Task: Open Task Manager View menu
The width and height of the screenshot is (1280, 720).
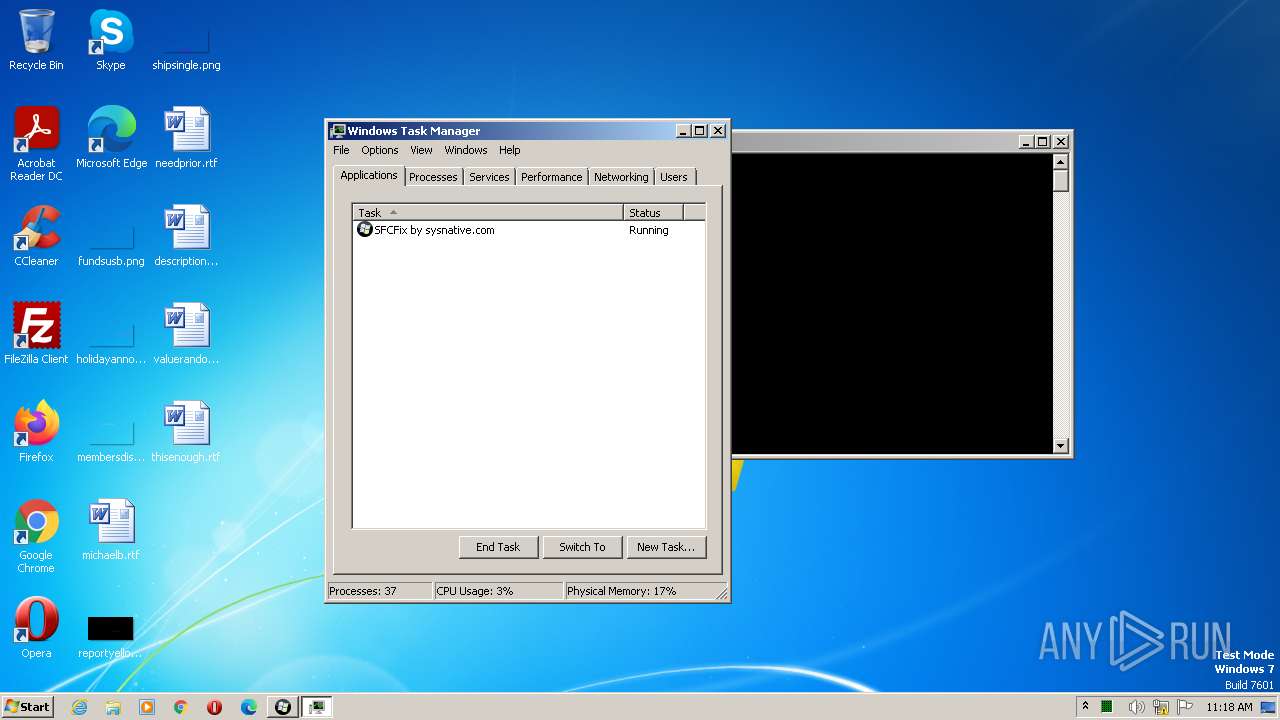Action: pos(421,150)
